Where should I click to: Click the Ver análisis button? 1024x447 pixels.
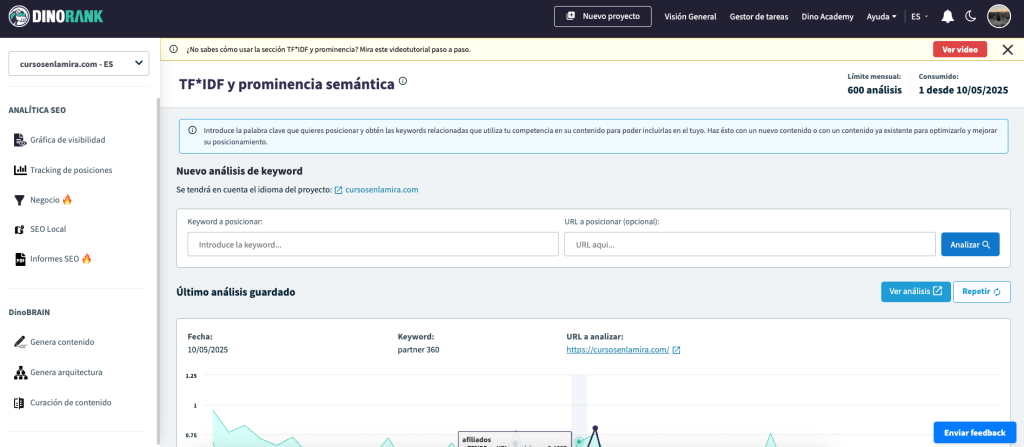click(915, 292)
